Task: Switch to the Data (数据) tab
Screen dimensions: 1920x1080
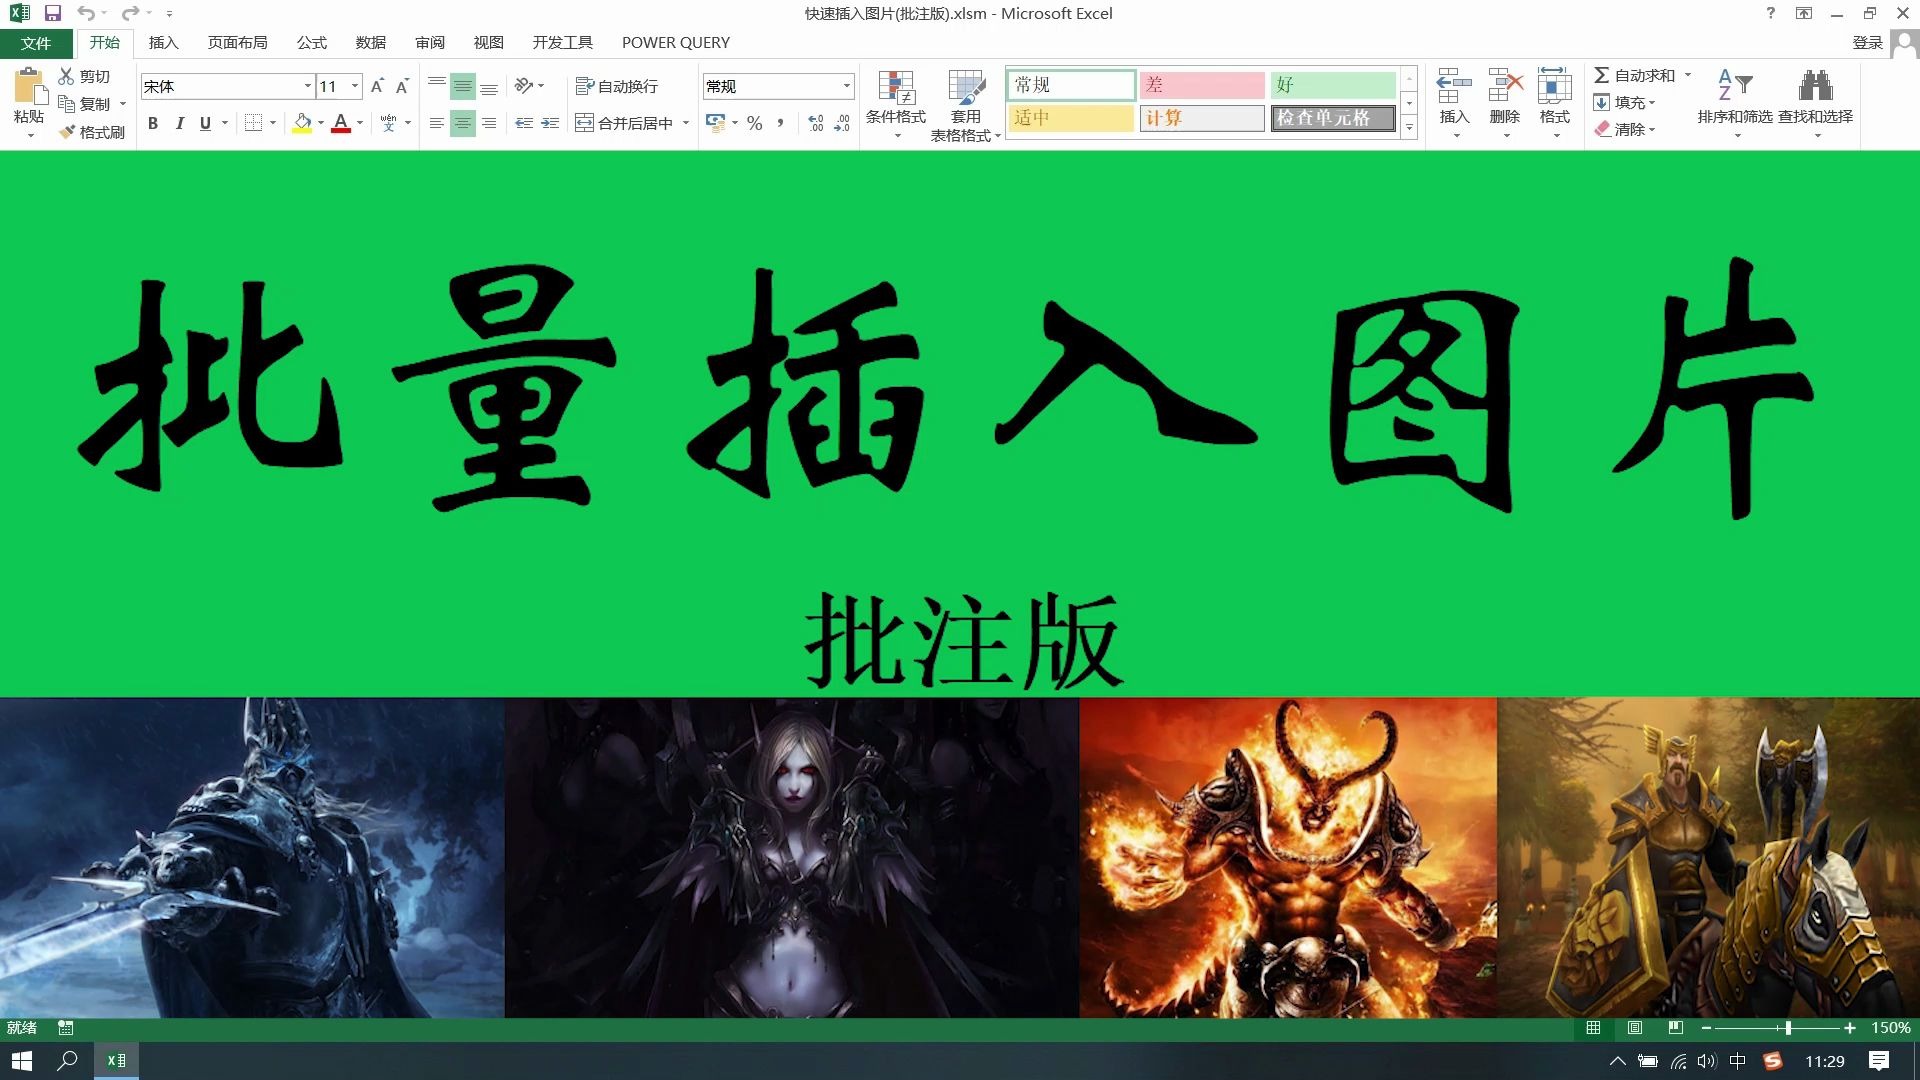Action: tap(370, 43)
